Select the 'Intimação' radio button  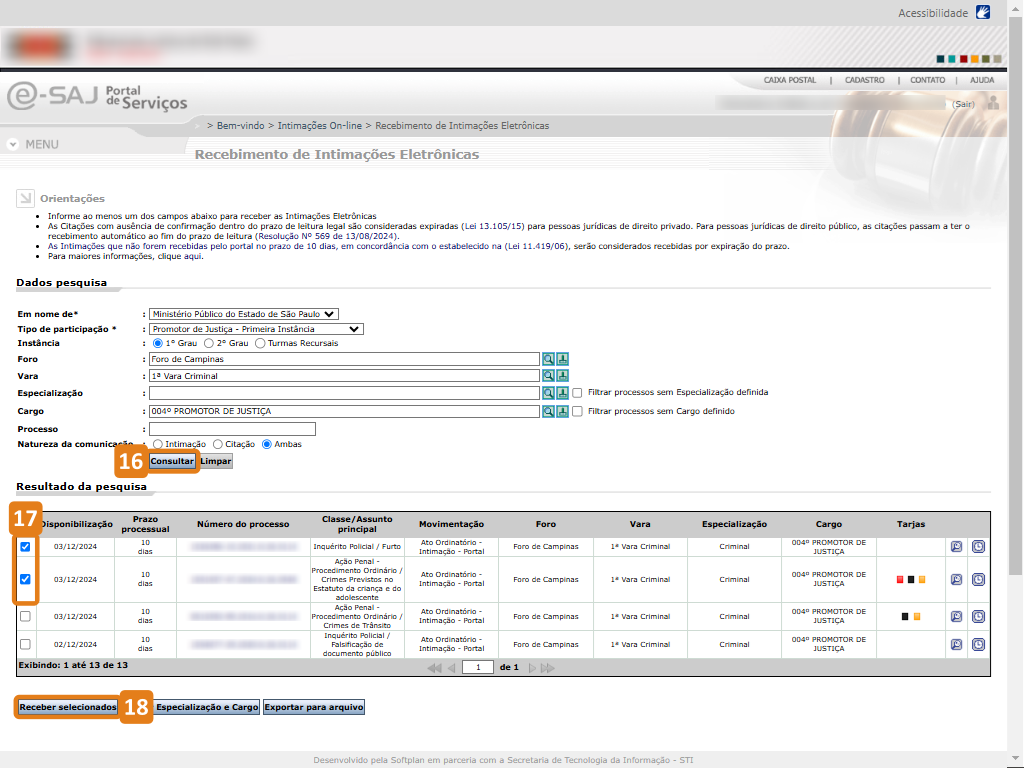[158, 444]
